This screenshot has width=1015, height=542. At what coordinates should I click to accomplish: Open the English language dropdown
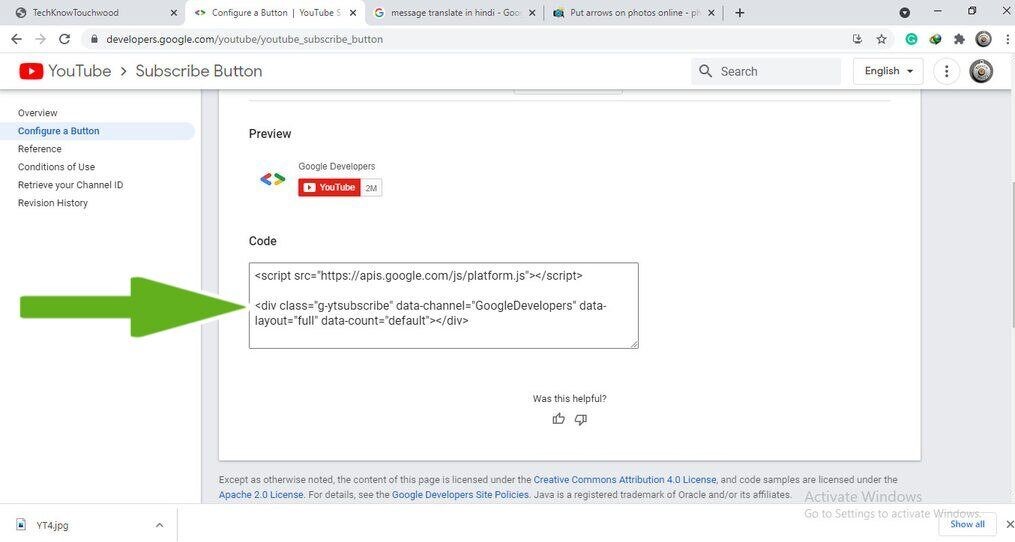click(888, 71)
